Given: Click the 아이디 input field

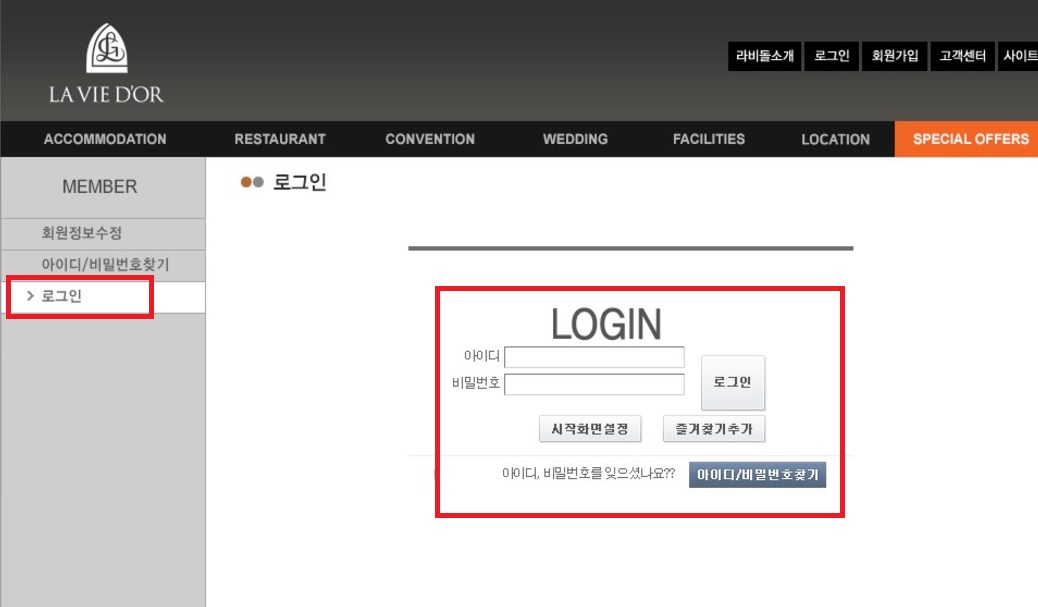Looking at the screenshot, I should pyautogui.click(x=593, y=356).
